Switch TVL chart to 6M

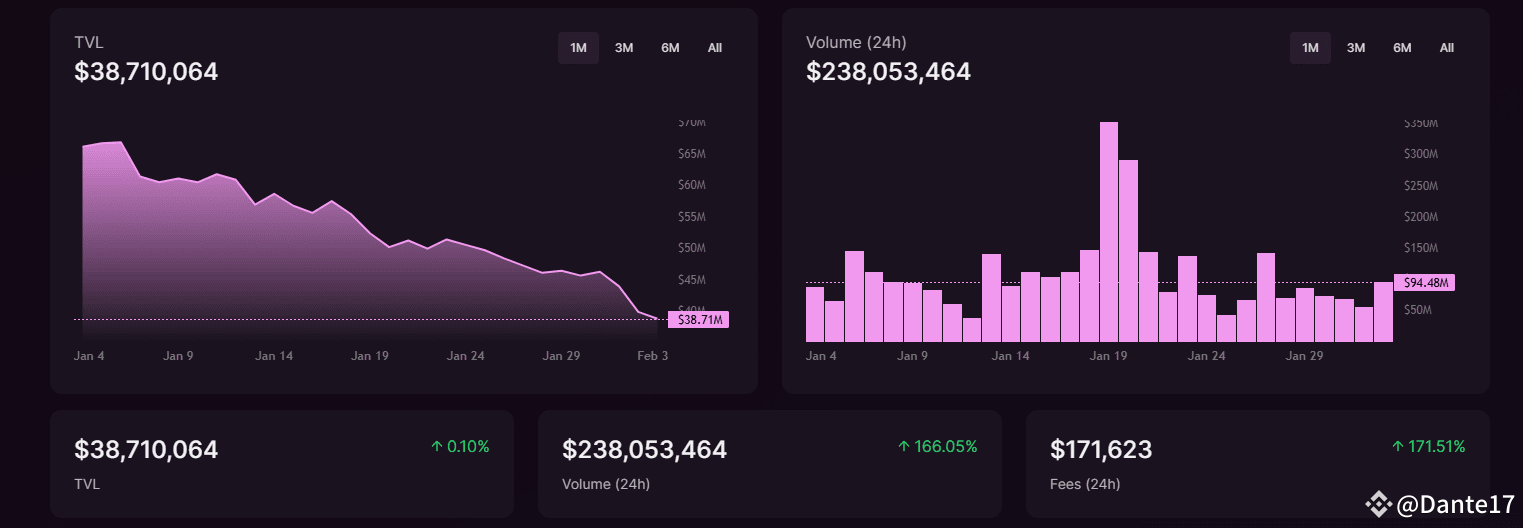[670, 48]
